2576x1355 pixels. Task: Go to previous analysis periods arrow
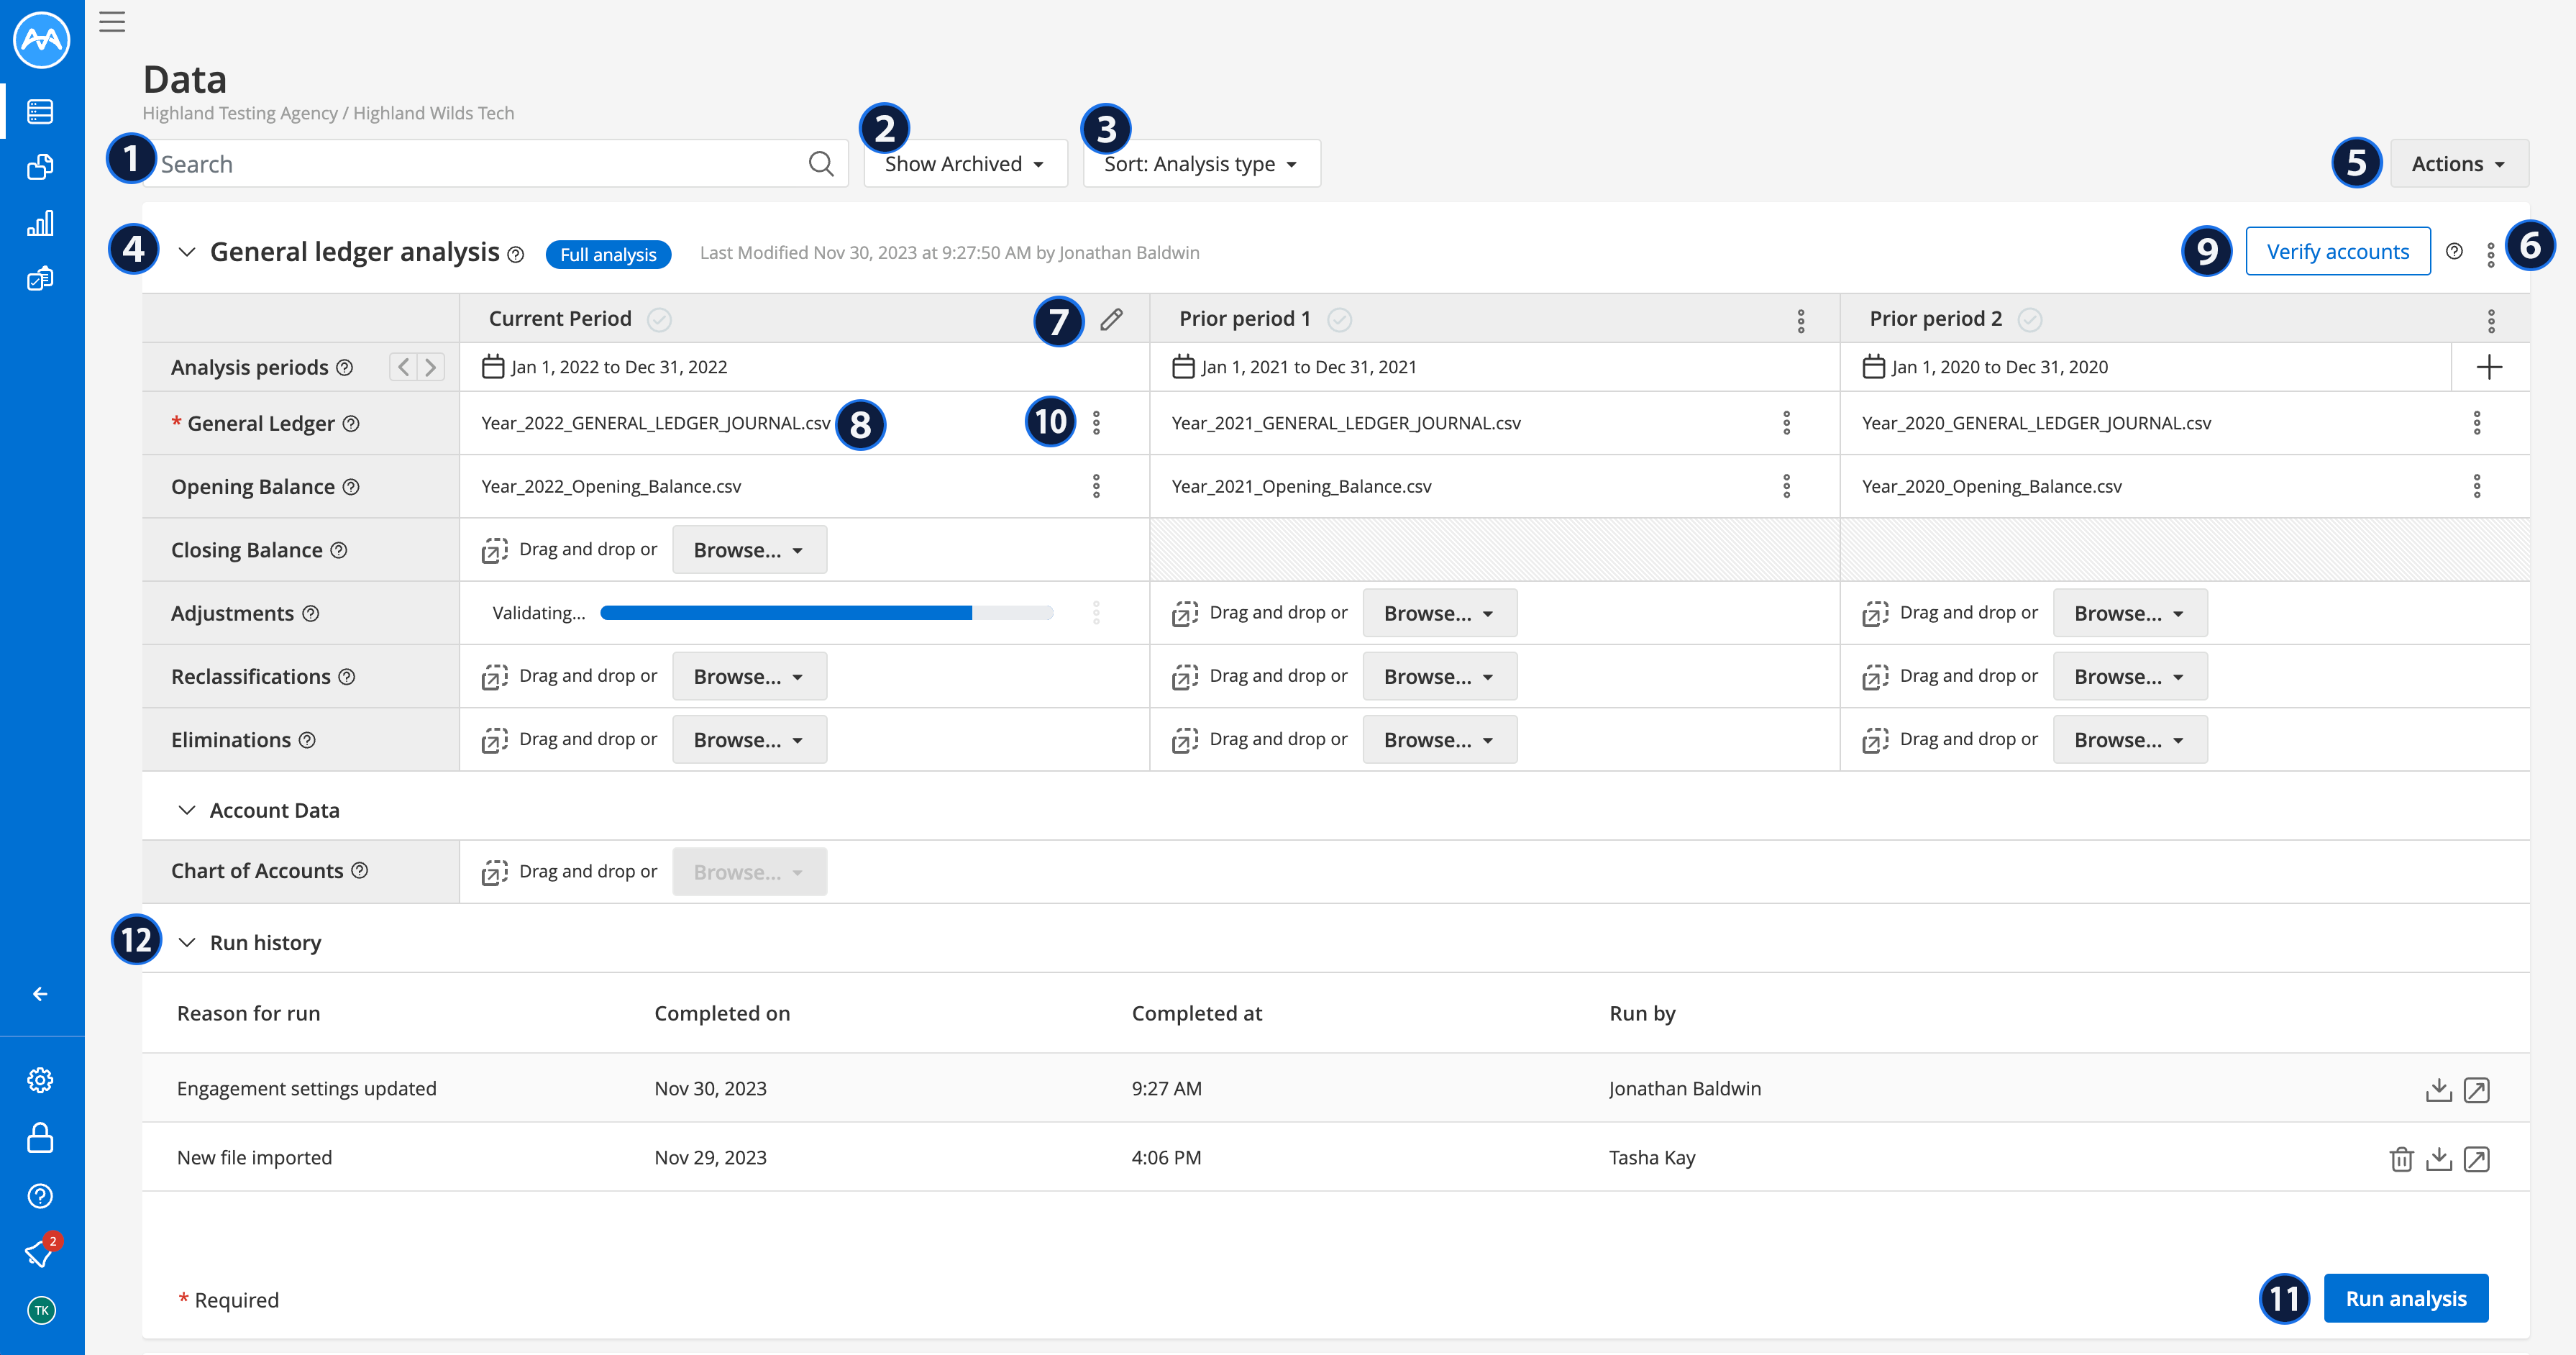[x=403, y=367]
